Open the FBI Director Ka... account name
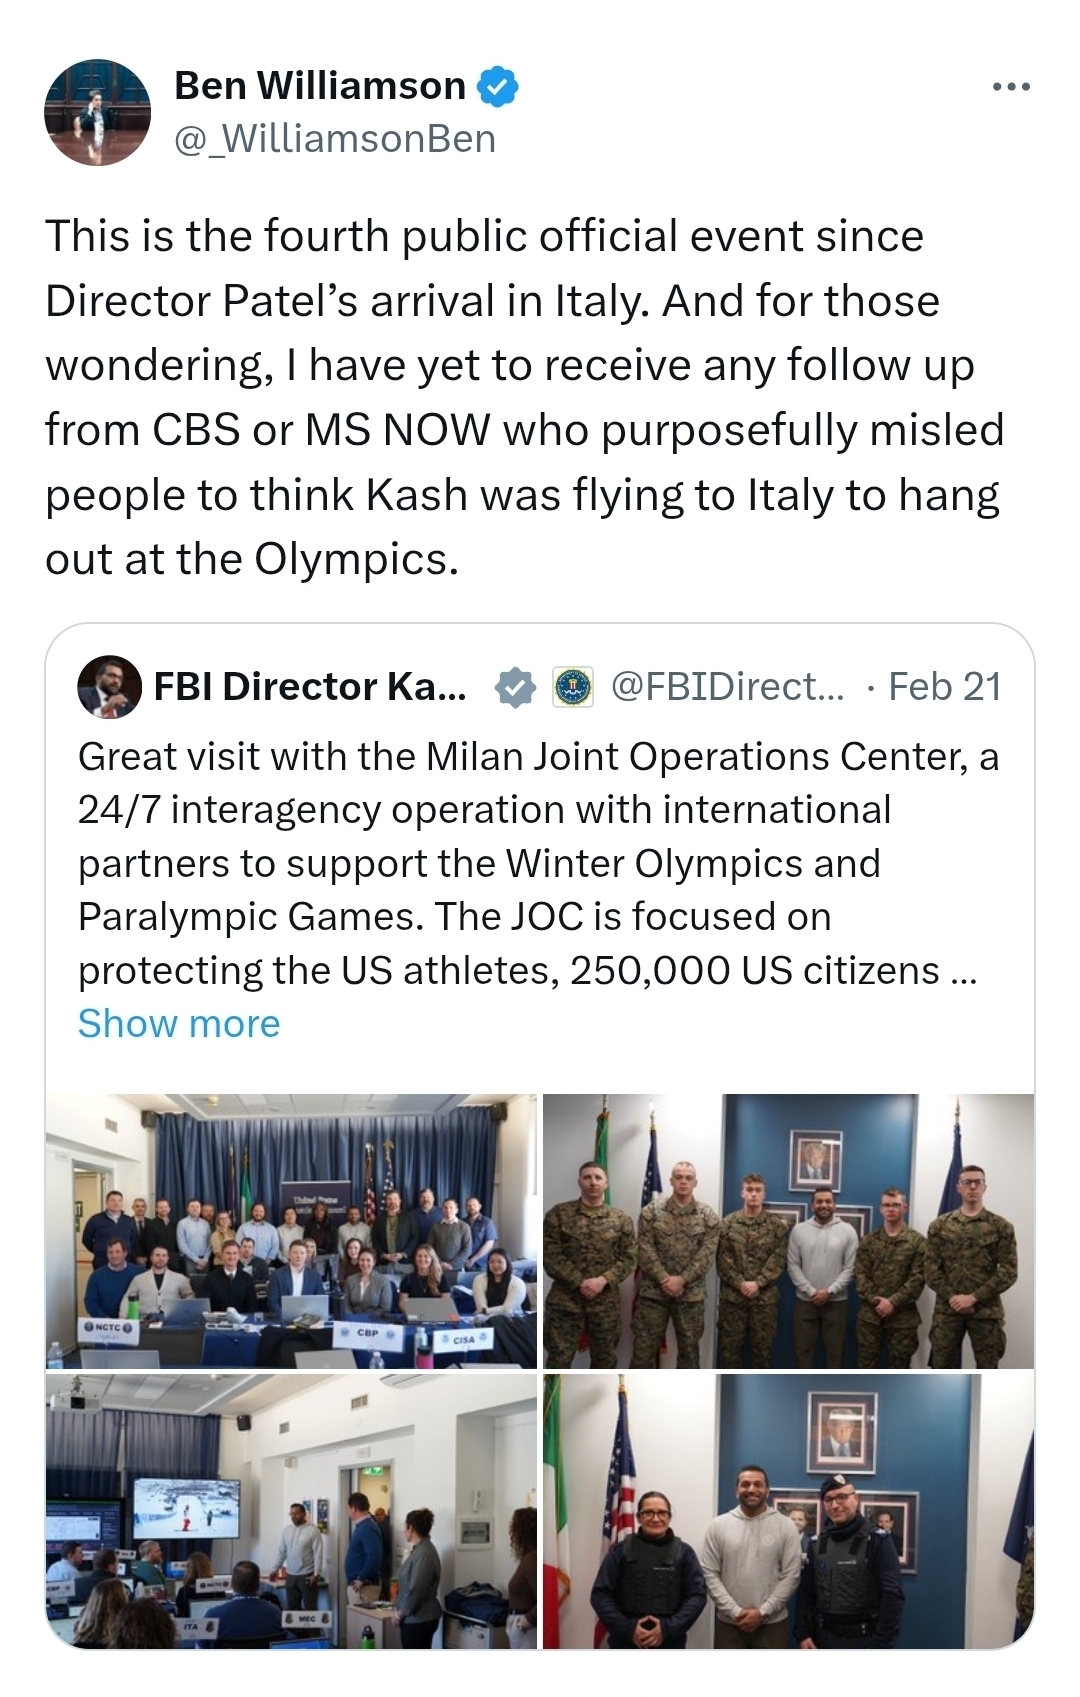Viewport: 1080px width, 1697px height. (x=310, y=687)
